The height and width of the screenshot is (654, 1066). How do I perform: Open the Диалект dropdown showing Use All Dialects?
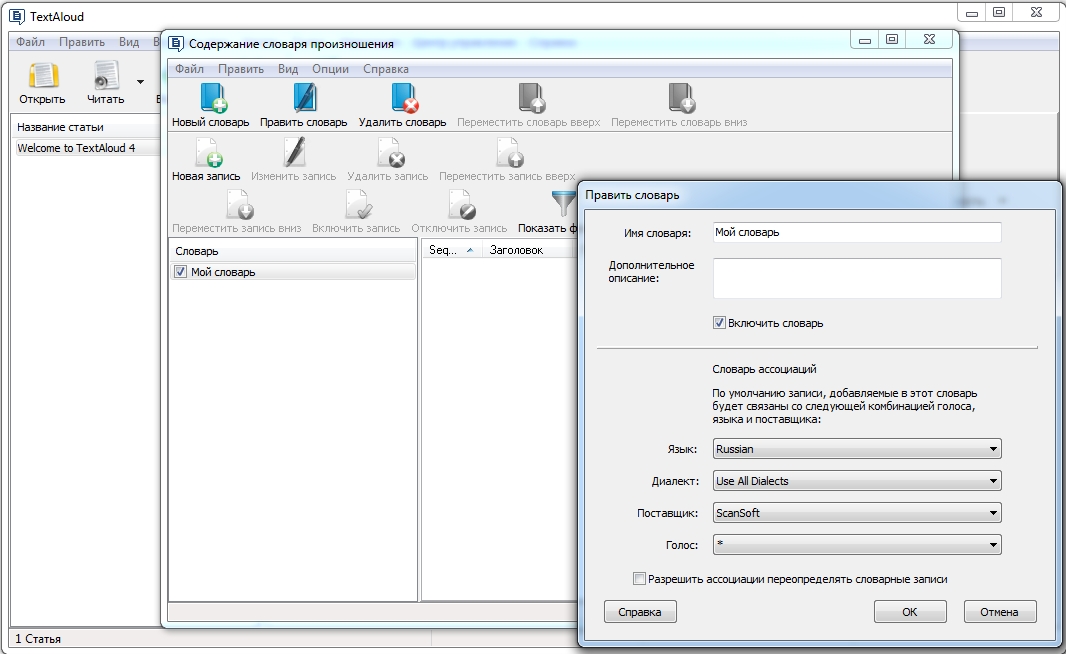857,481
